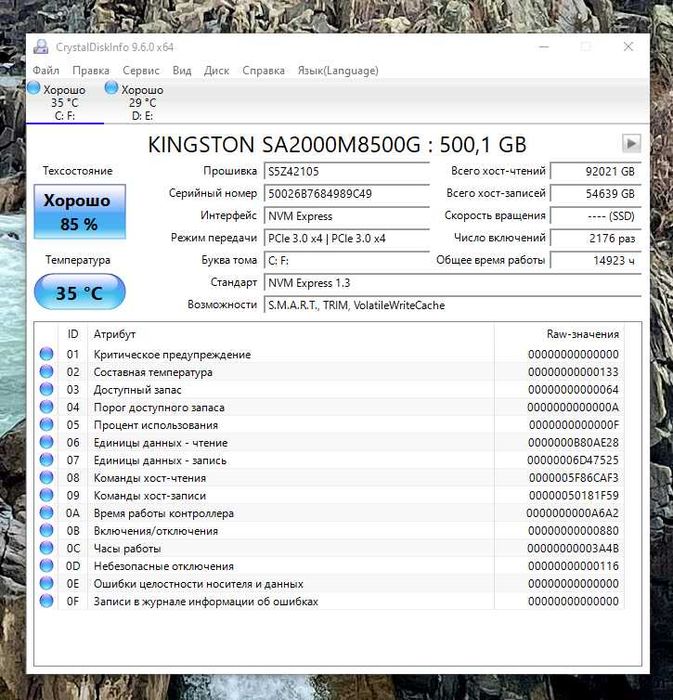
Task: Click raw value 000000000000A
Action: click(573, 407)
